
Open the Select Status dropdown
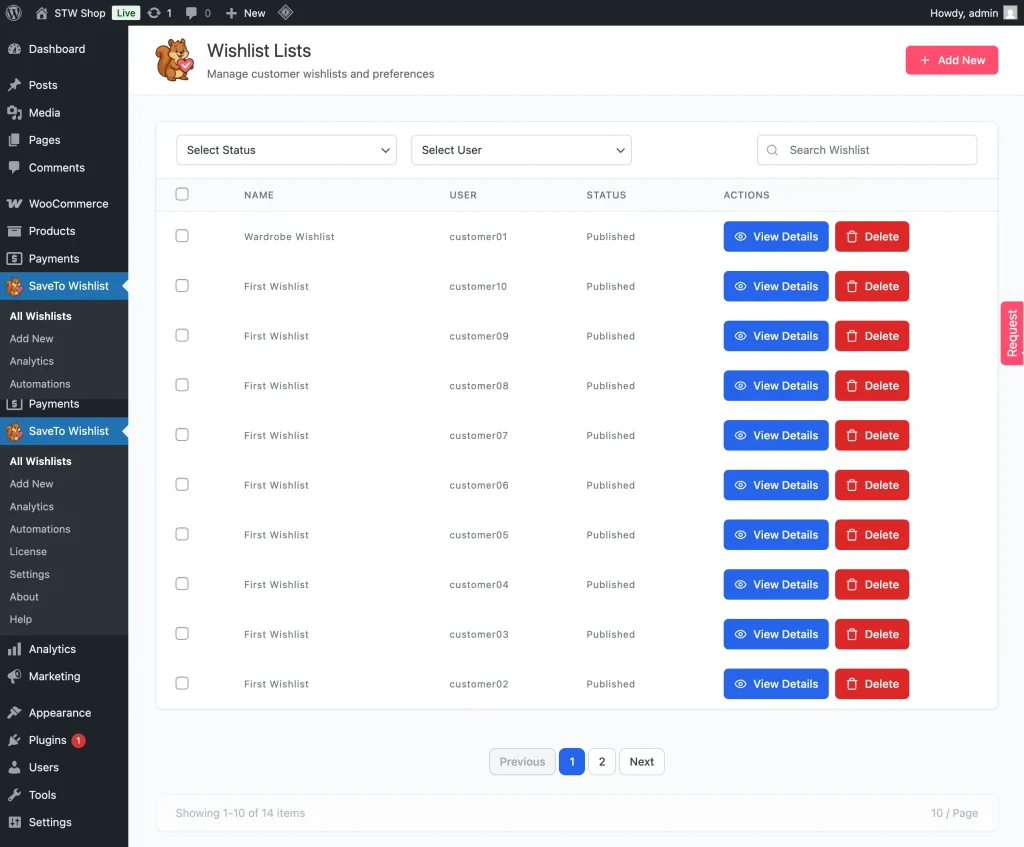[x=286, y=150]
